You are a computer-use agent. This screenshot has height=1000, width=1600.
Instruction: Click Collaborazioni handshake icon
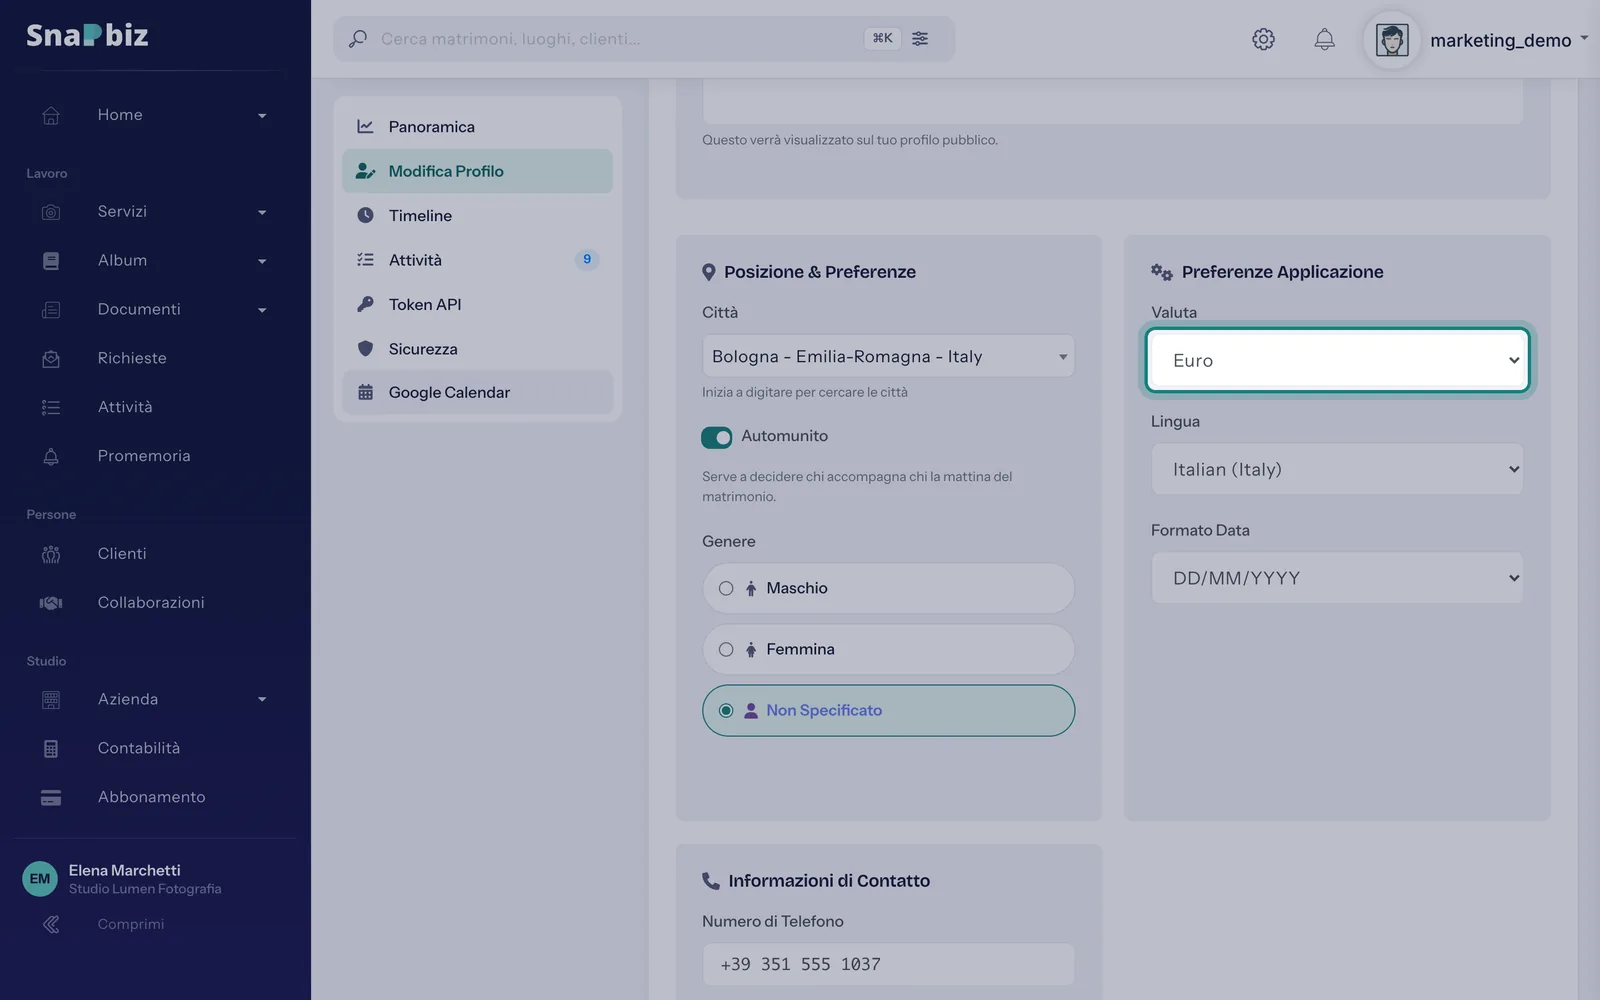tap(51, 603)
